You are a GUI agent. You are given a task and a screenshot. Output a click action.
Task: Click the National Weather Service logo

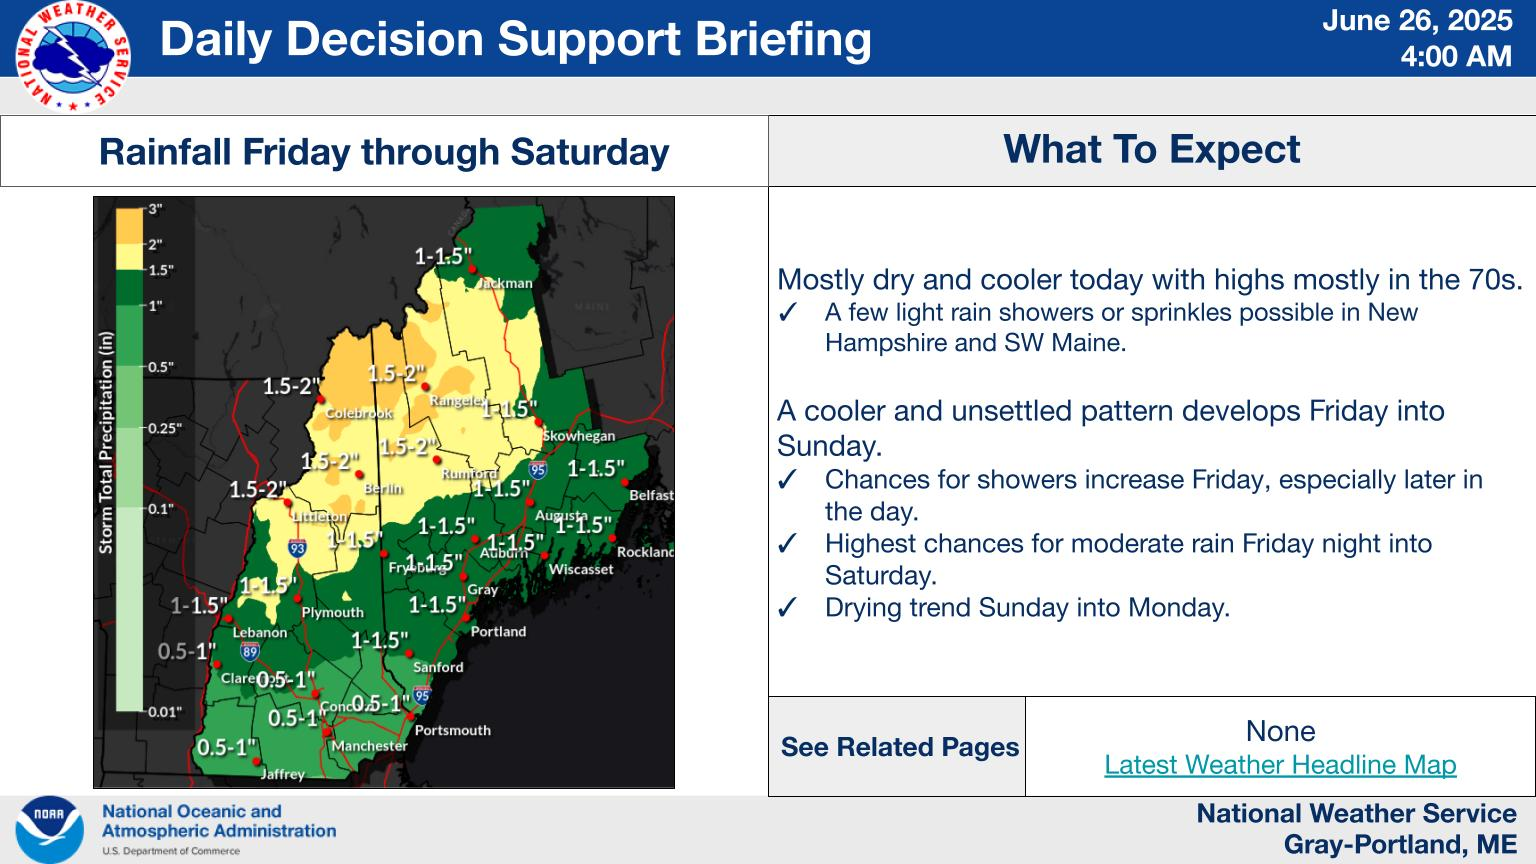[x=73, y=56]
